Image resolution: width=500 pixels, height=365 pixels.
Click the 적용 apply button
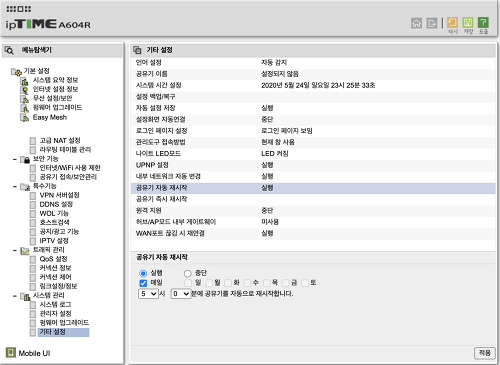484,353
